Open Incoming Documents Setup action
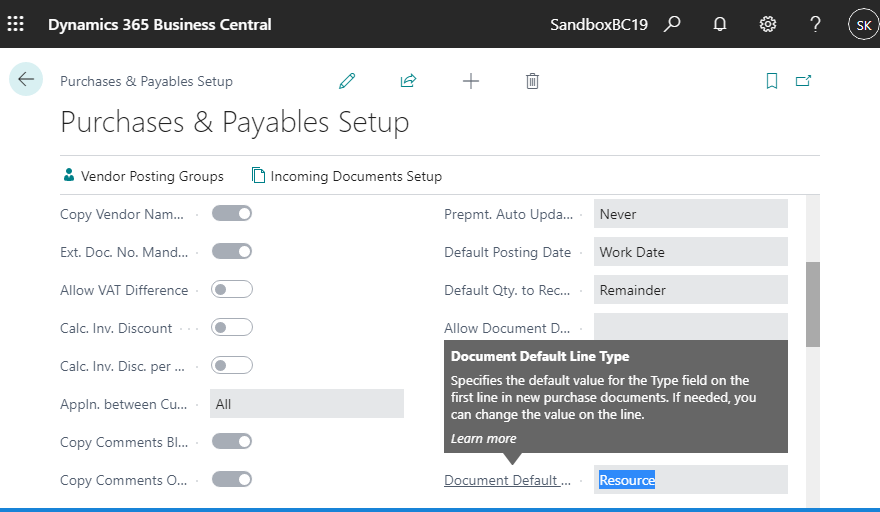The image size is (880, 512). coord(347,176)
